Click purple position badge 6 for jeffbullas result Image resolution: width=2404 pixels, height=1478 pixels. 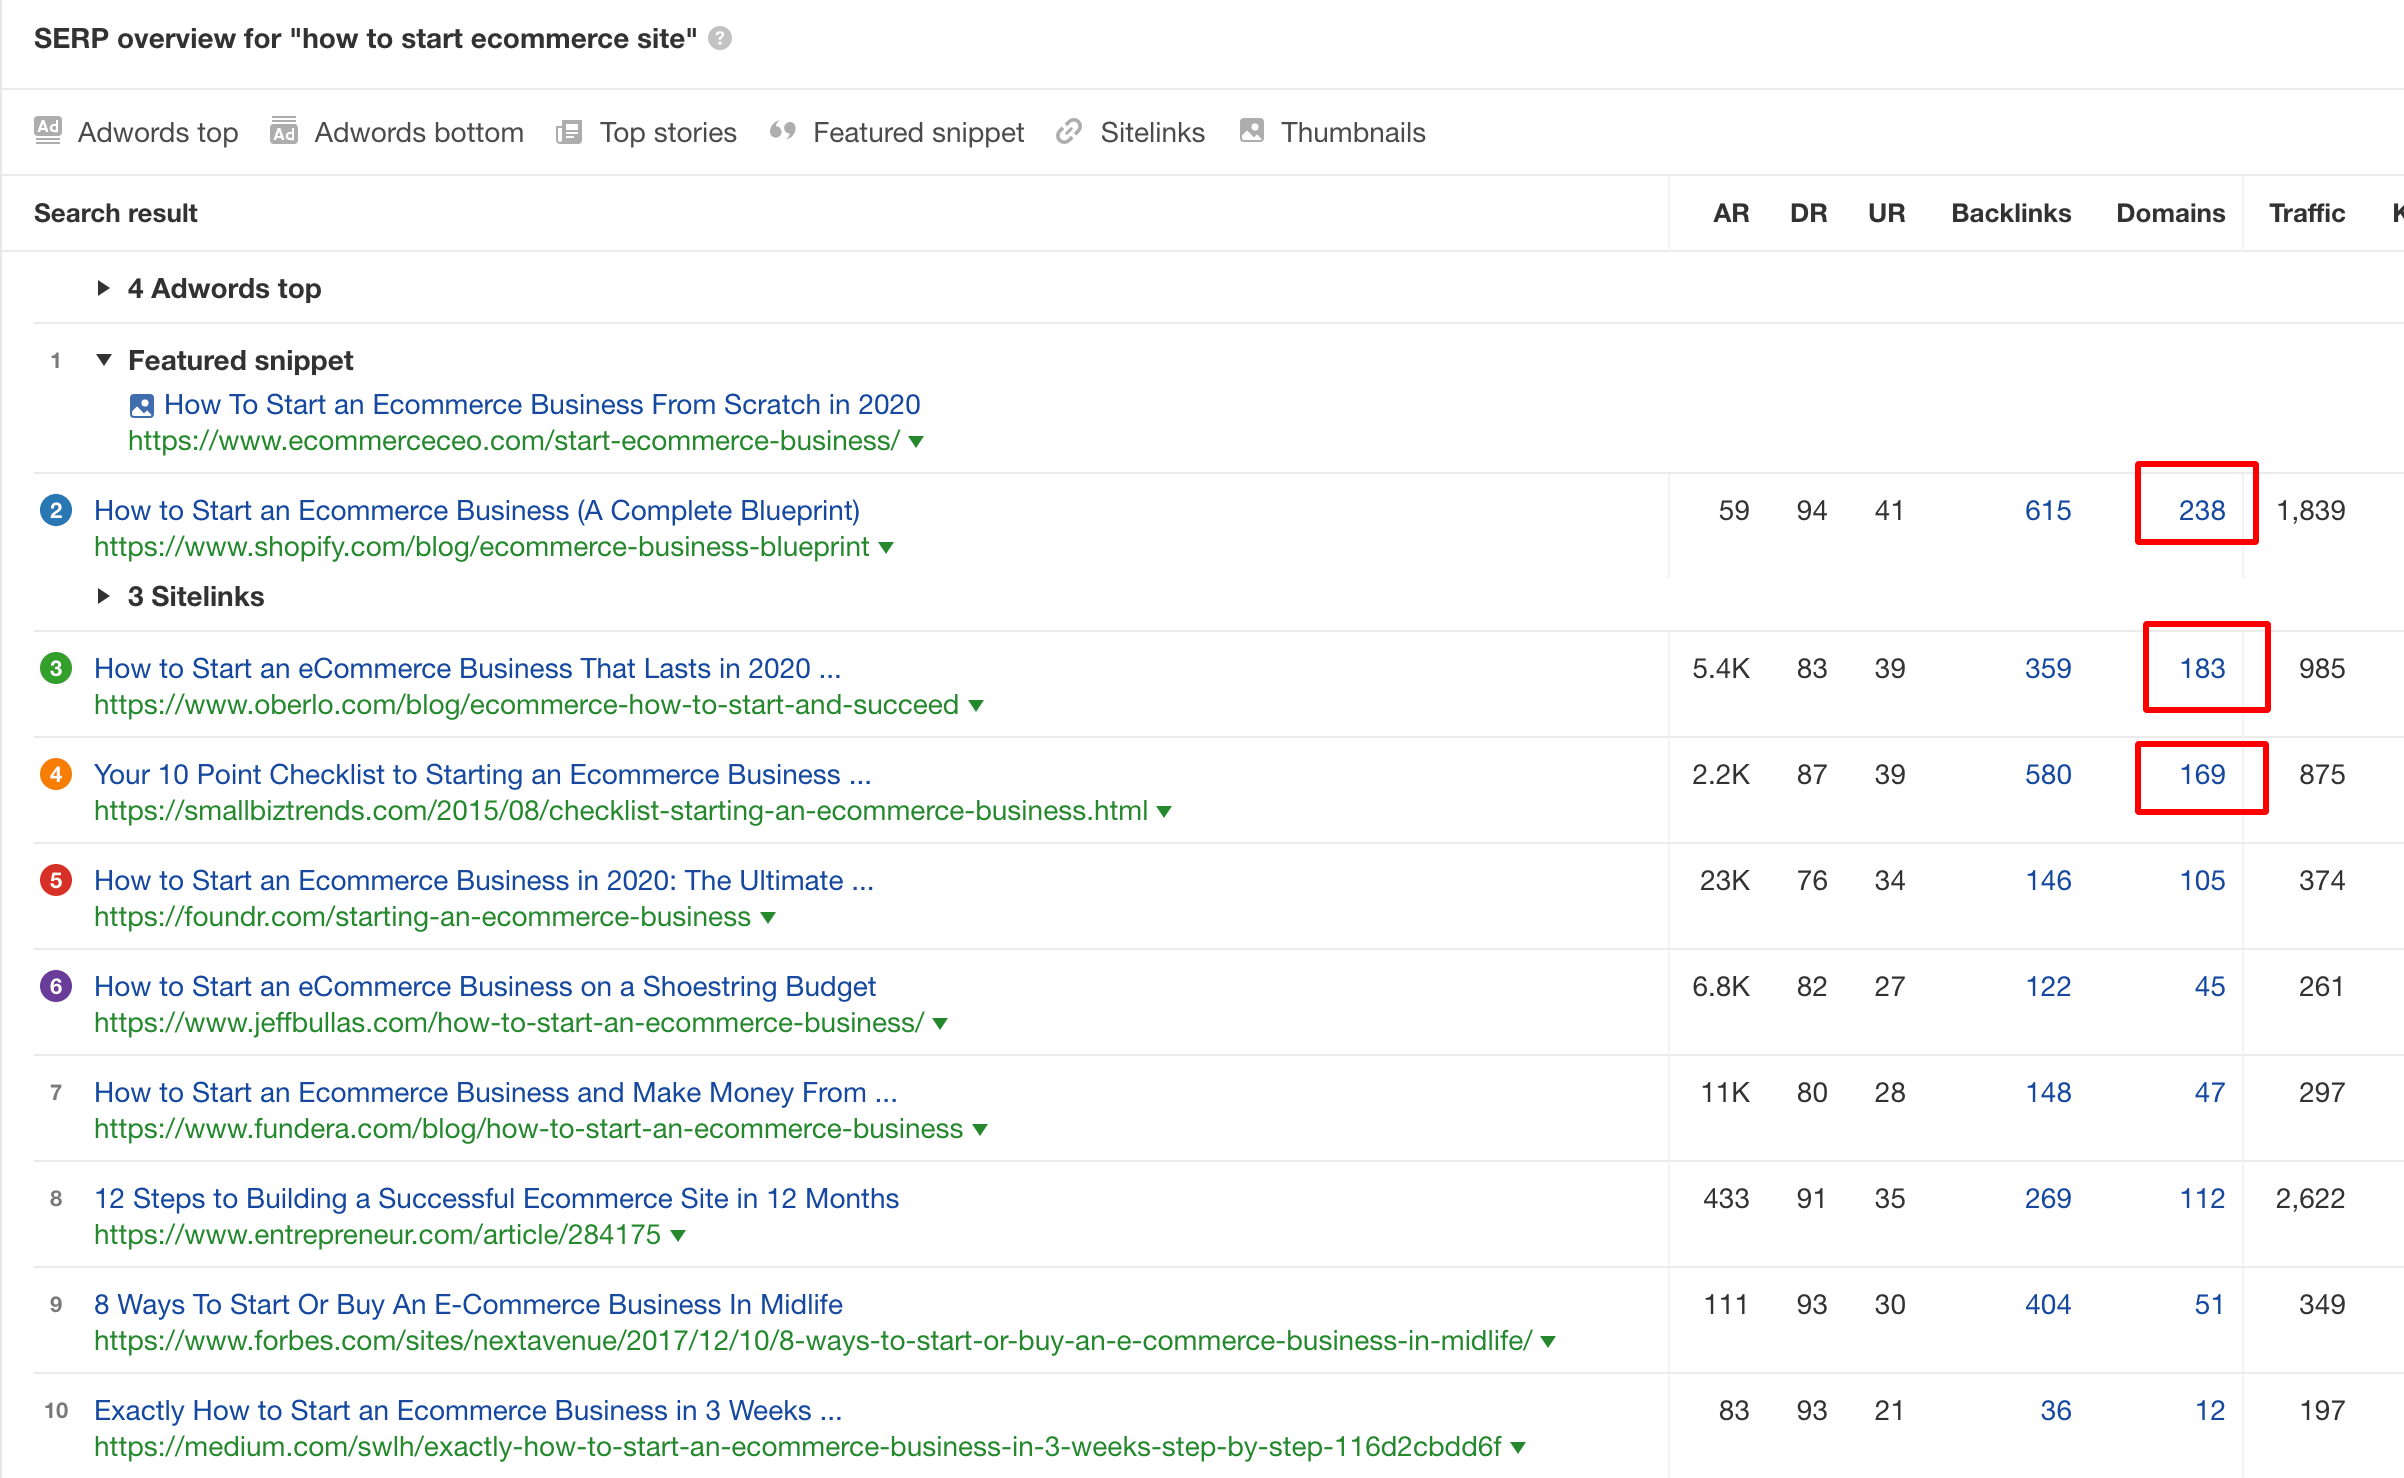[x=56, y=986]
